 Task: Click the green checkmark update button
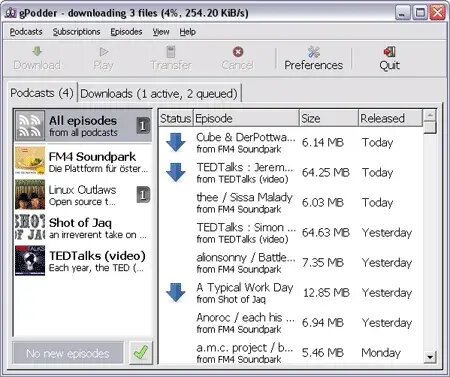[x=140, y=352]
